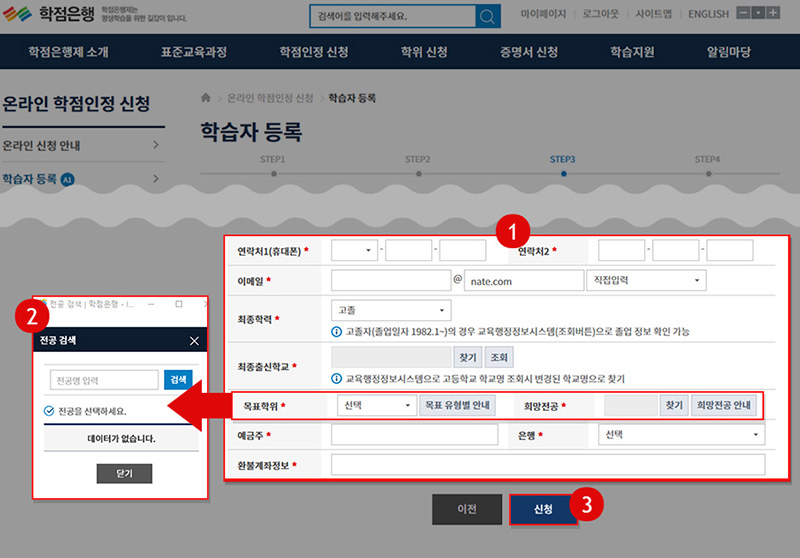Click the magnifier search icon in header
This screenshot has height=558, width=800.
coord(487,17)
